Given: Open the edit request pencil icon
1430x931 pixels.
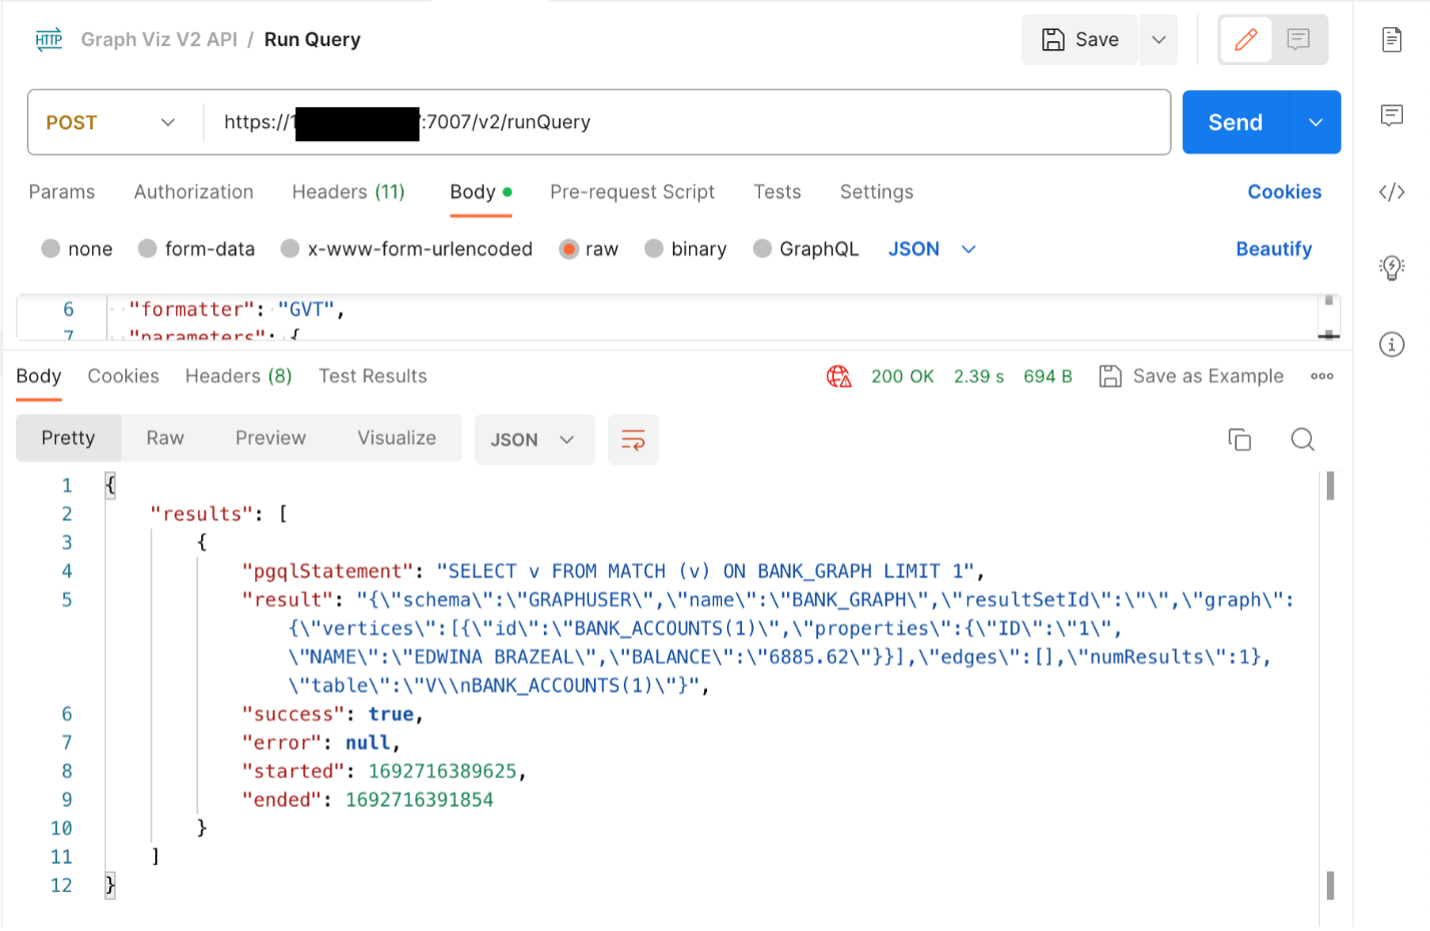Looking at the screenshot, I should pos(1245,39).
